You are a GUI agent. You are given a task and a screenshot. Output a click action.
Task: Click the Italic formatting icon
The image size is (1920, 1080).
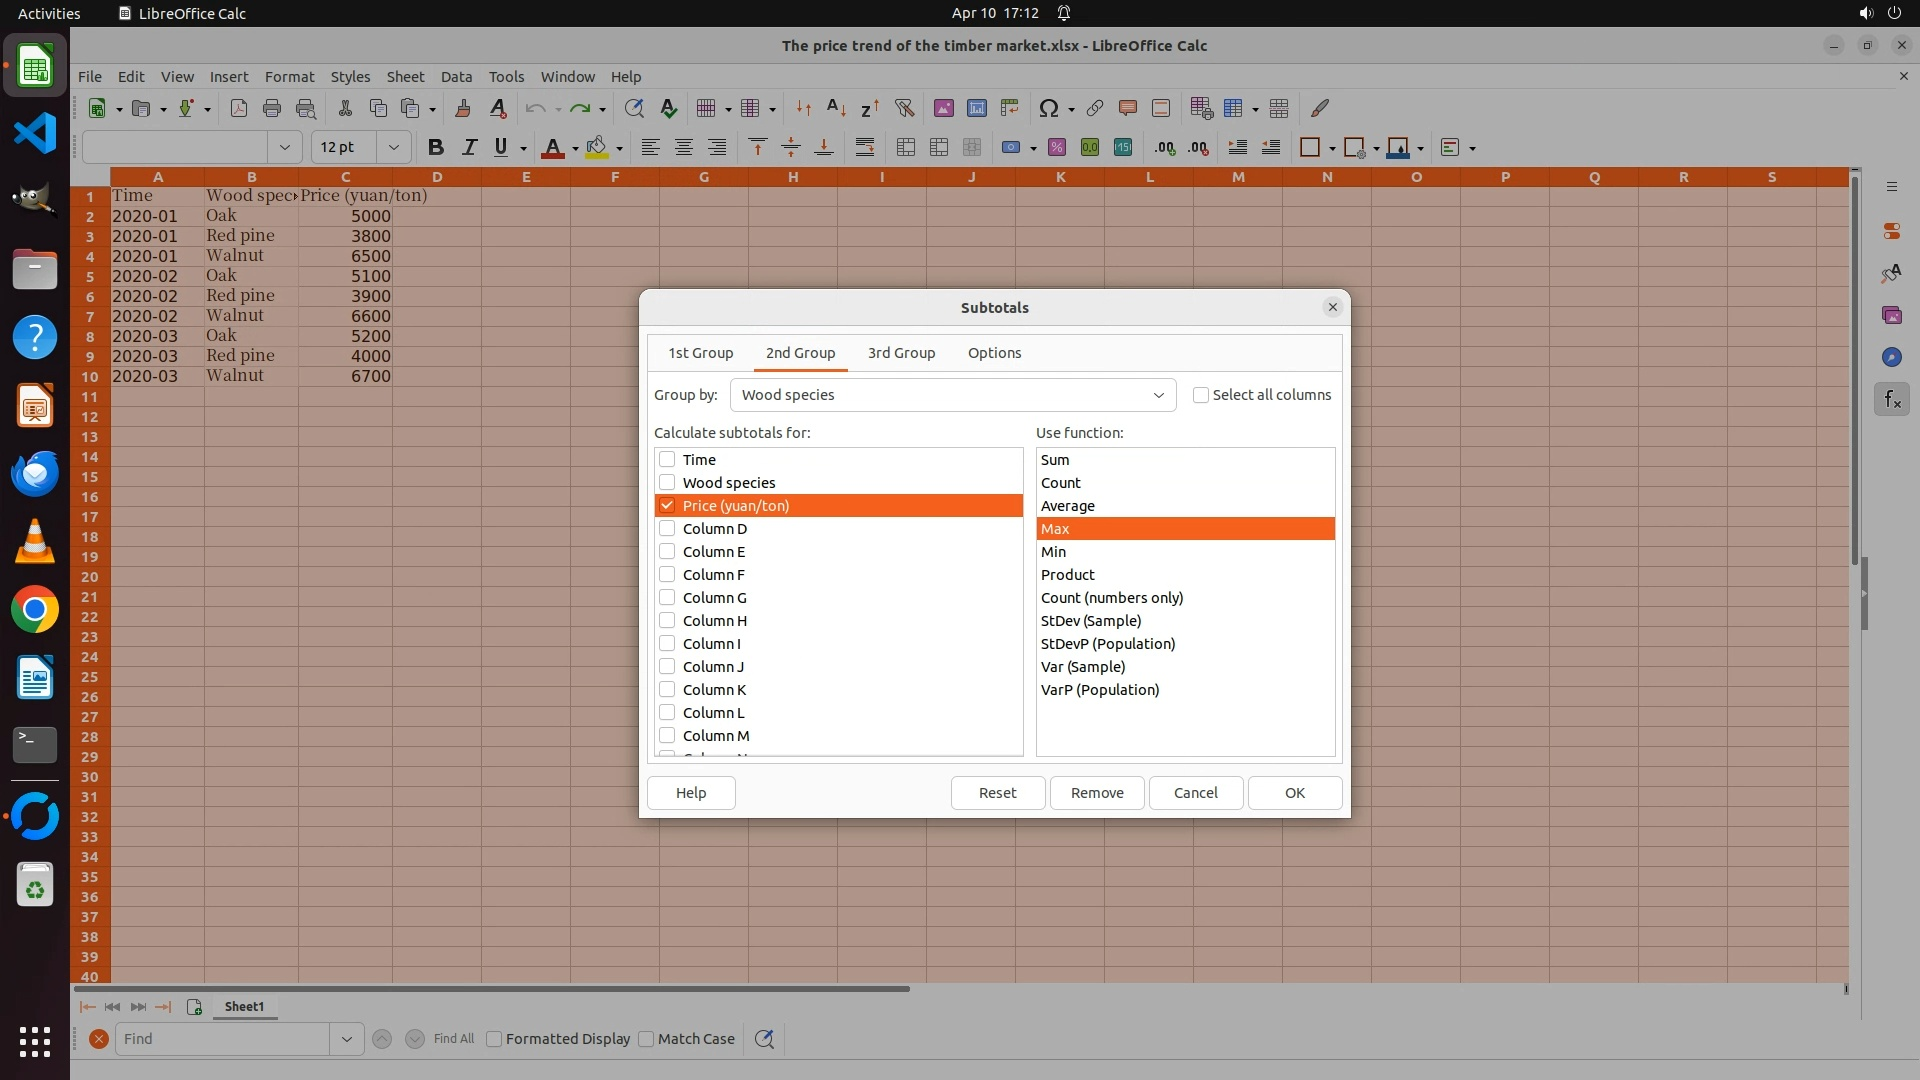tap(468, 148)
